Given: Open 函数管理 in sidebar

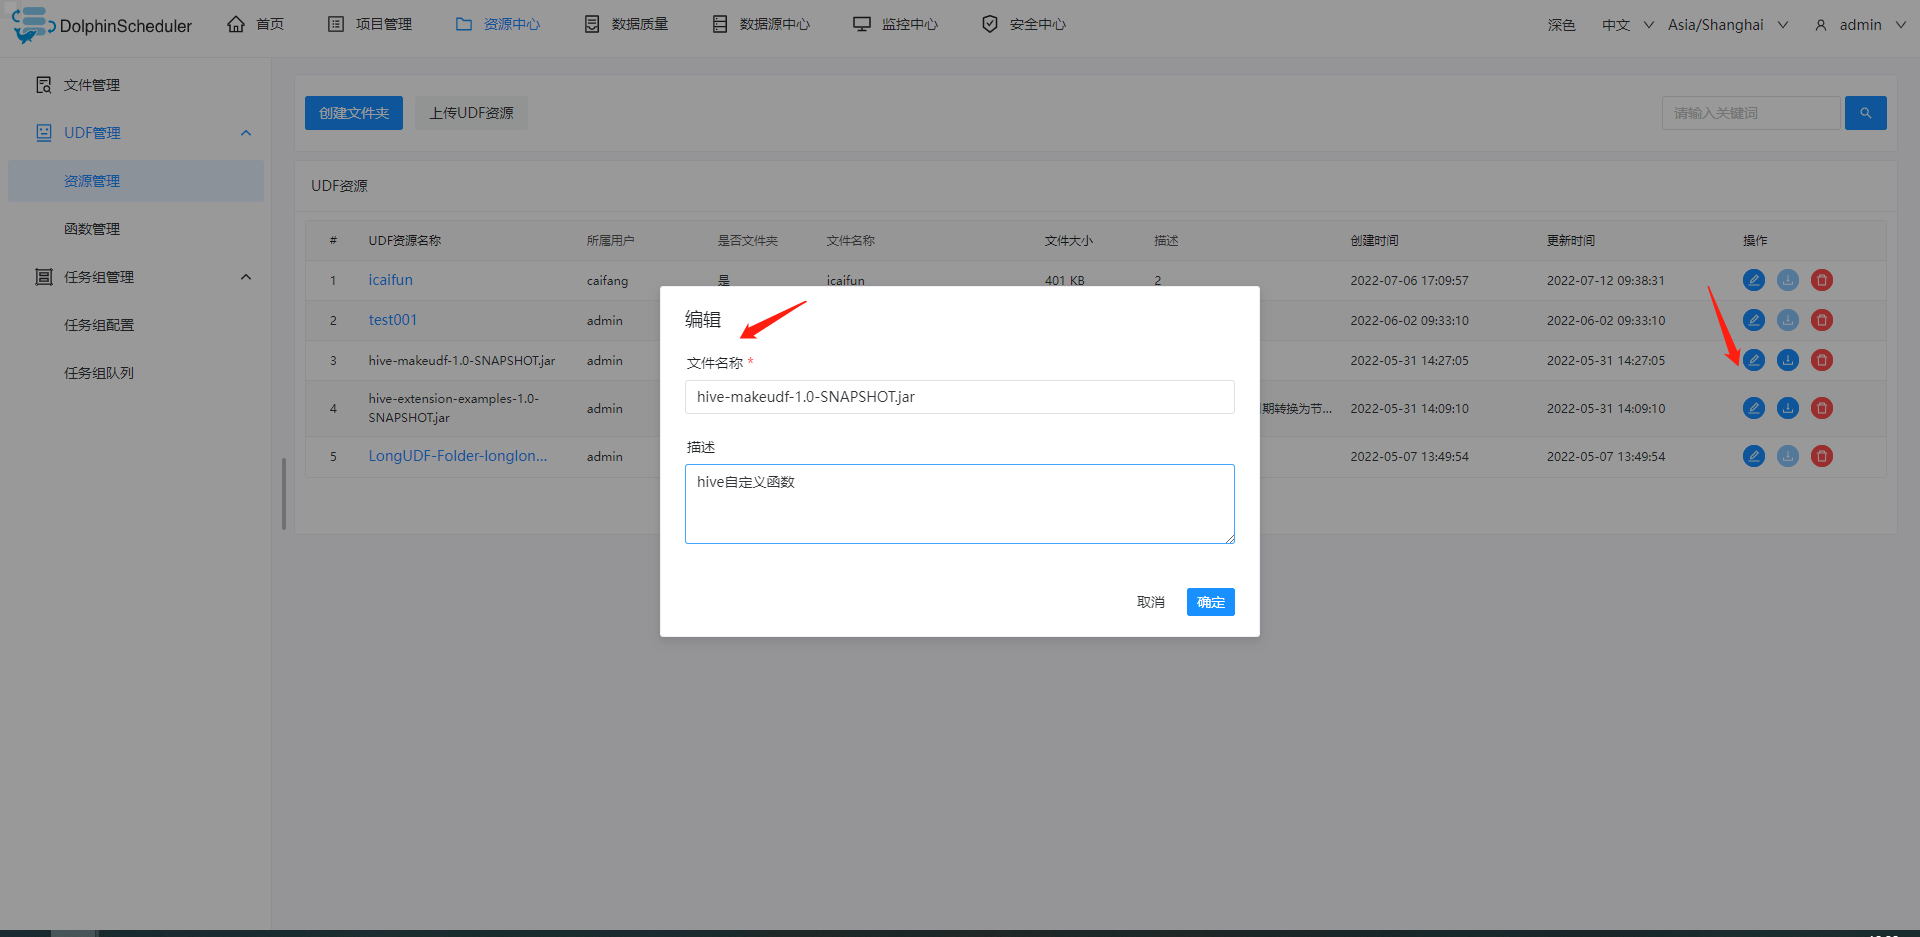Looking at the screenshot, I should coord(136,229).
